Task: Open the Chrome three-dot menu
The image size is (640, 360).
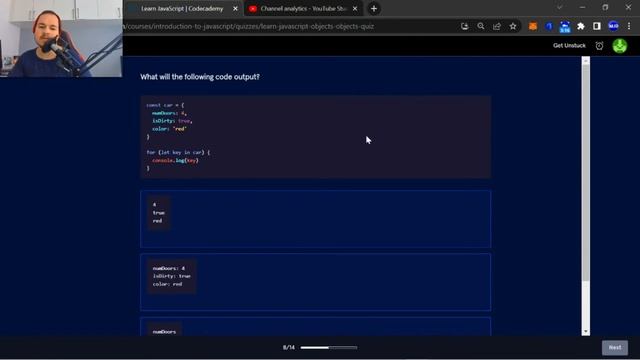Action: [629, 27]
